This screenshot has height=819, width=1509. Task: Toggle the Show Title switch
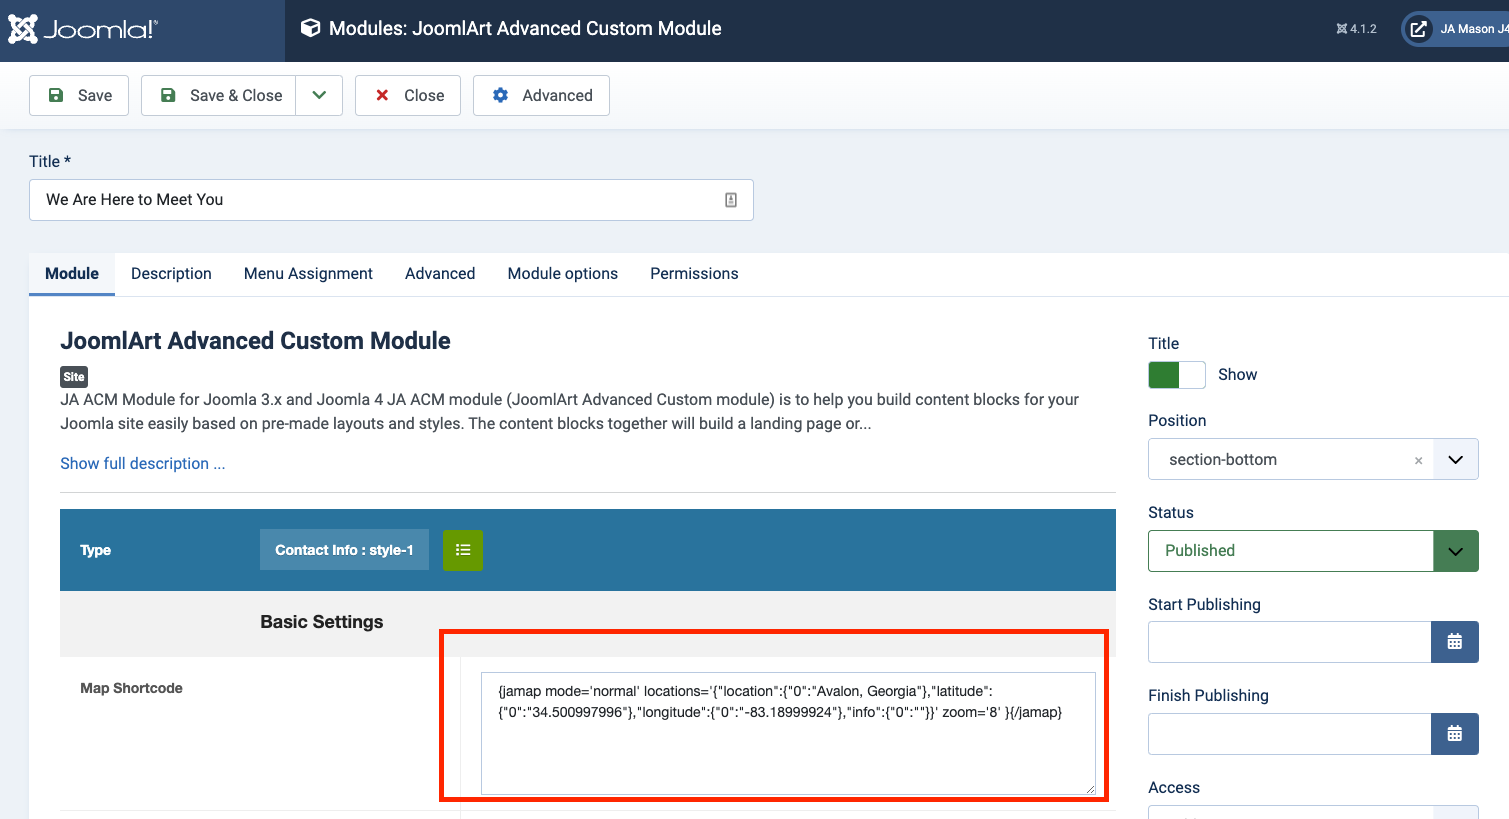1177,375
